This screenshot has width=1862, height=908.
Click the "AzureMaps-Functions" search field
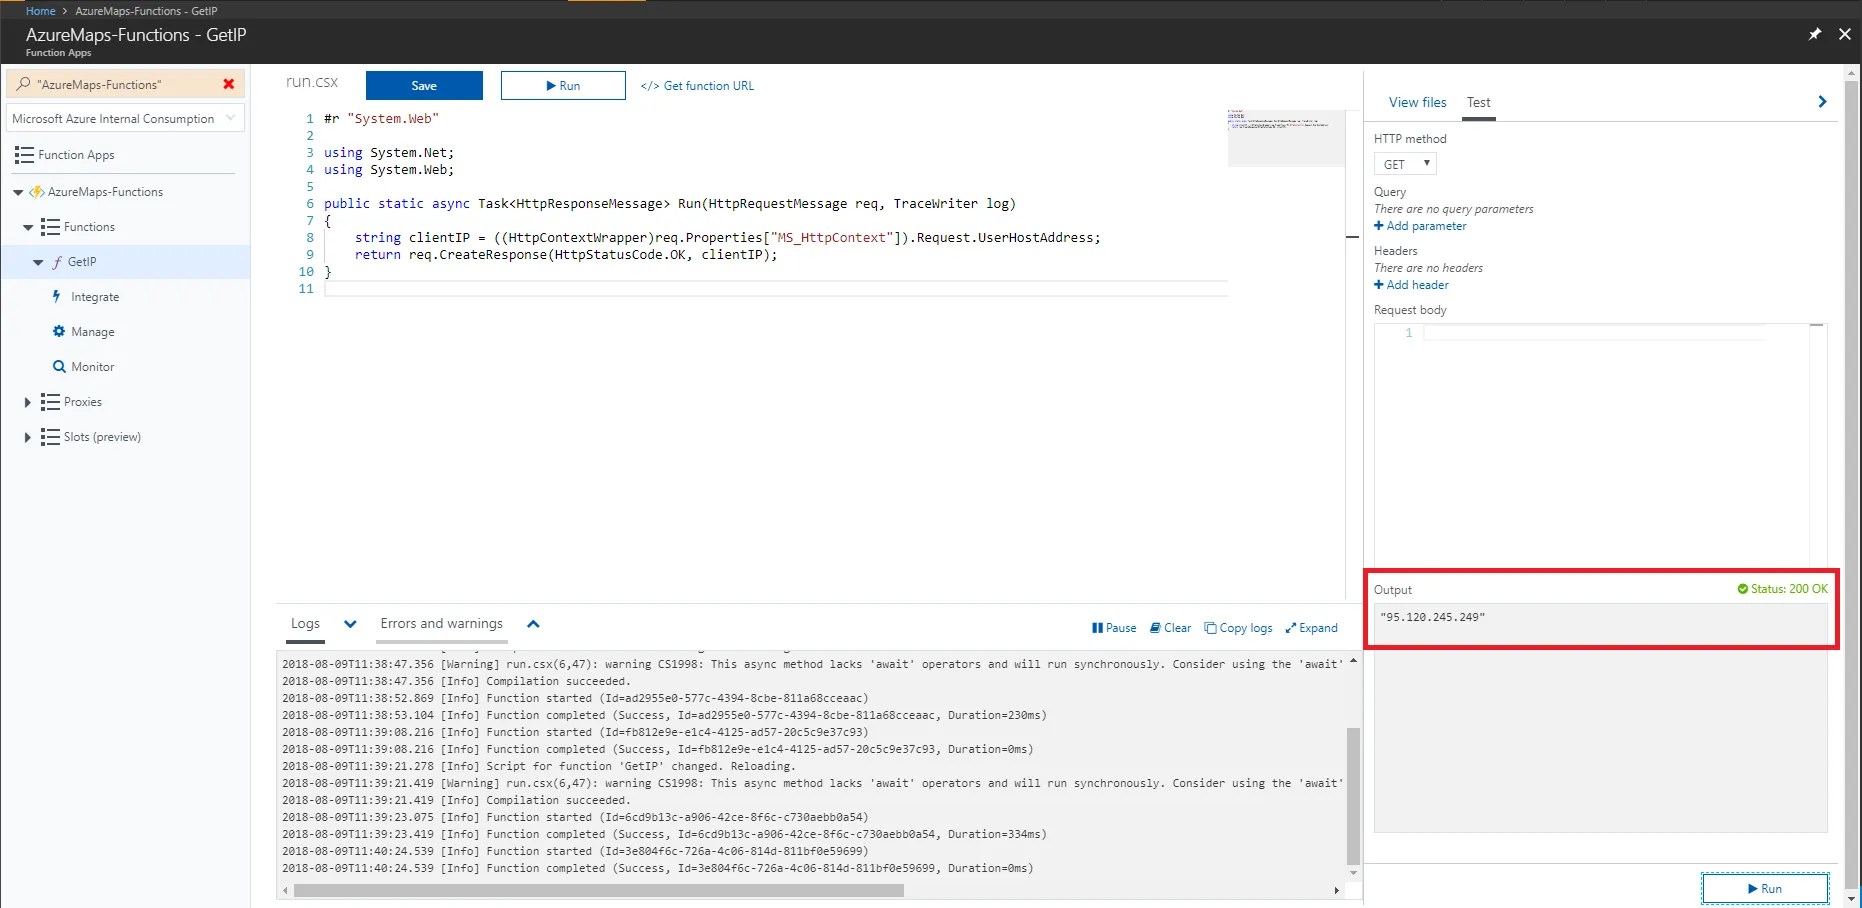point(125,84)
